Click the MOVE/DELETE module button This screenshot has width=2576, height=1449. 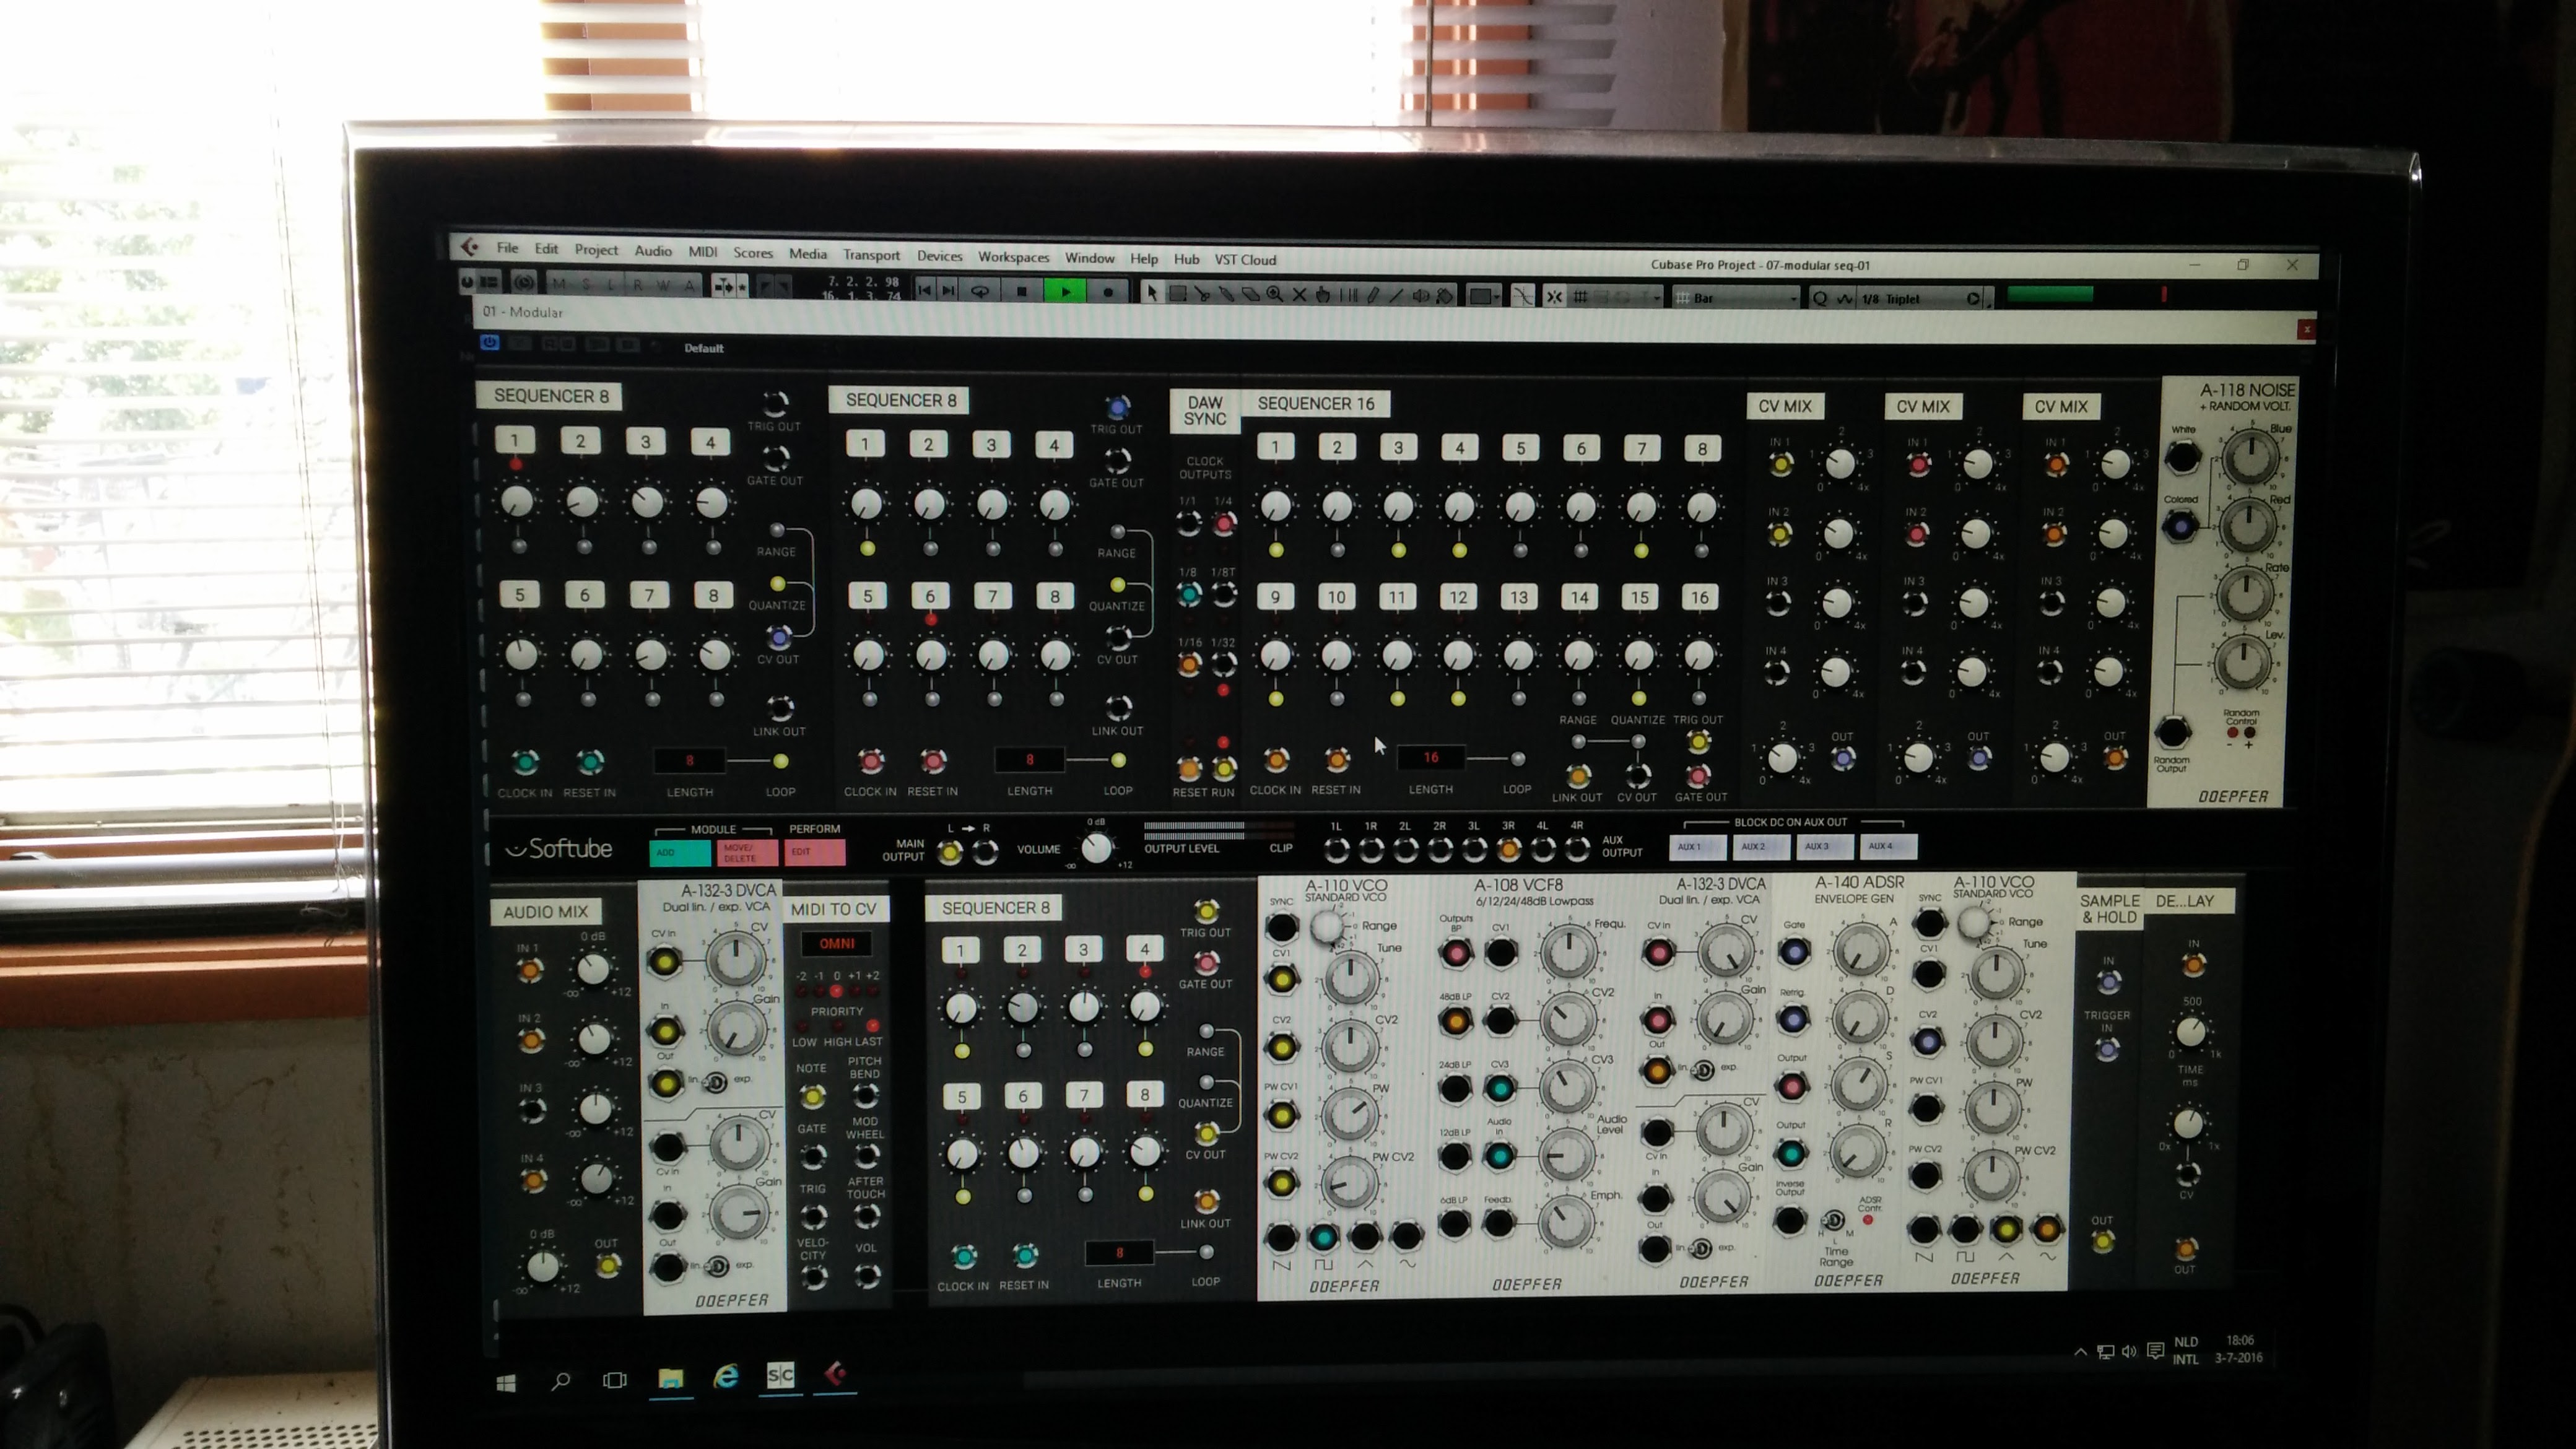(746, 853)
